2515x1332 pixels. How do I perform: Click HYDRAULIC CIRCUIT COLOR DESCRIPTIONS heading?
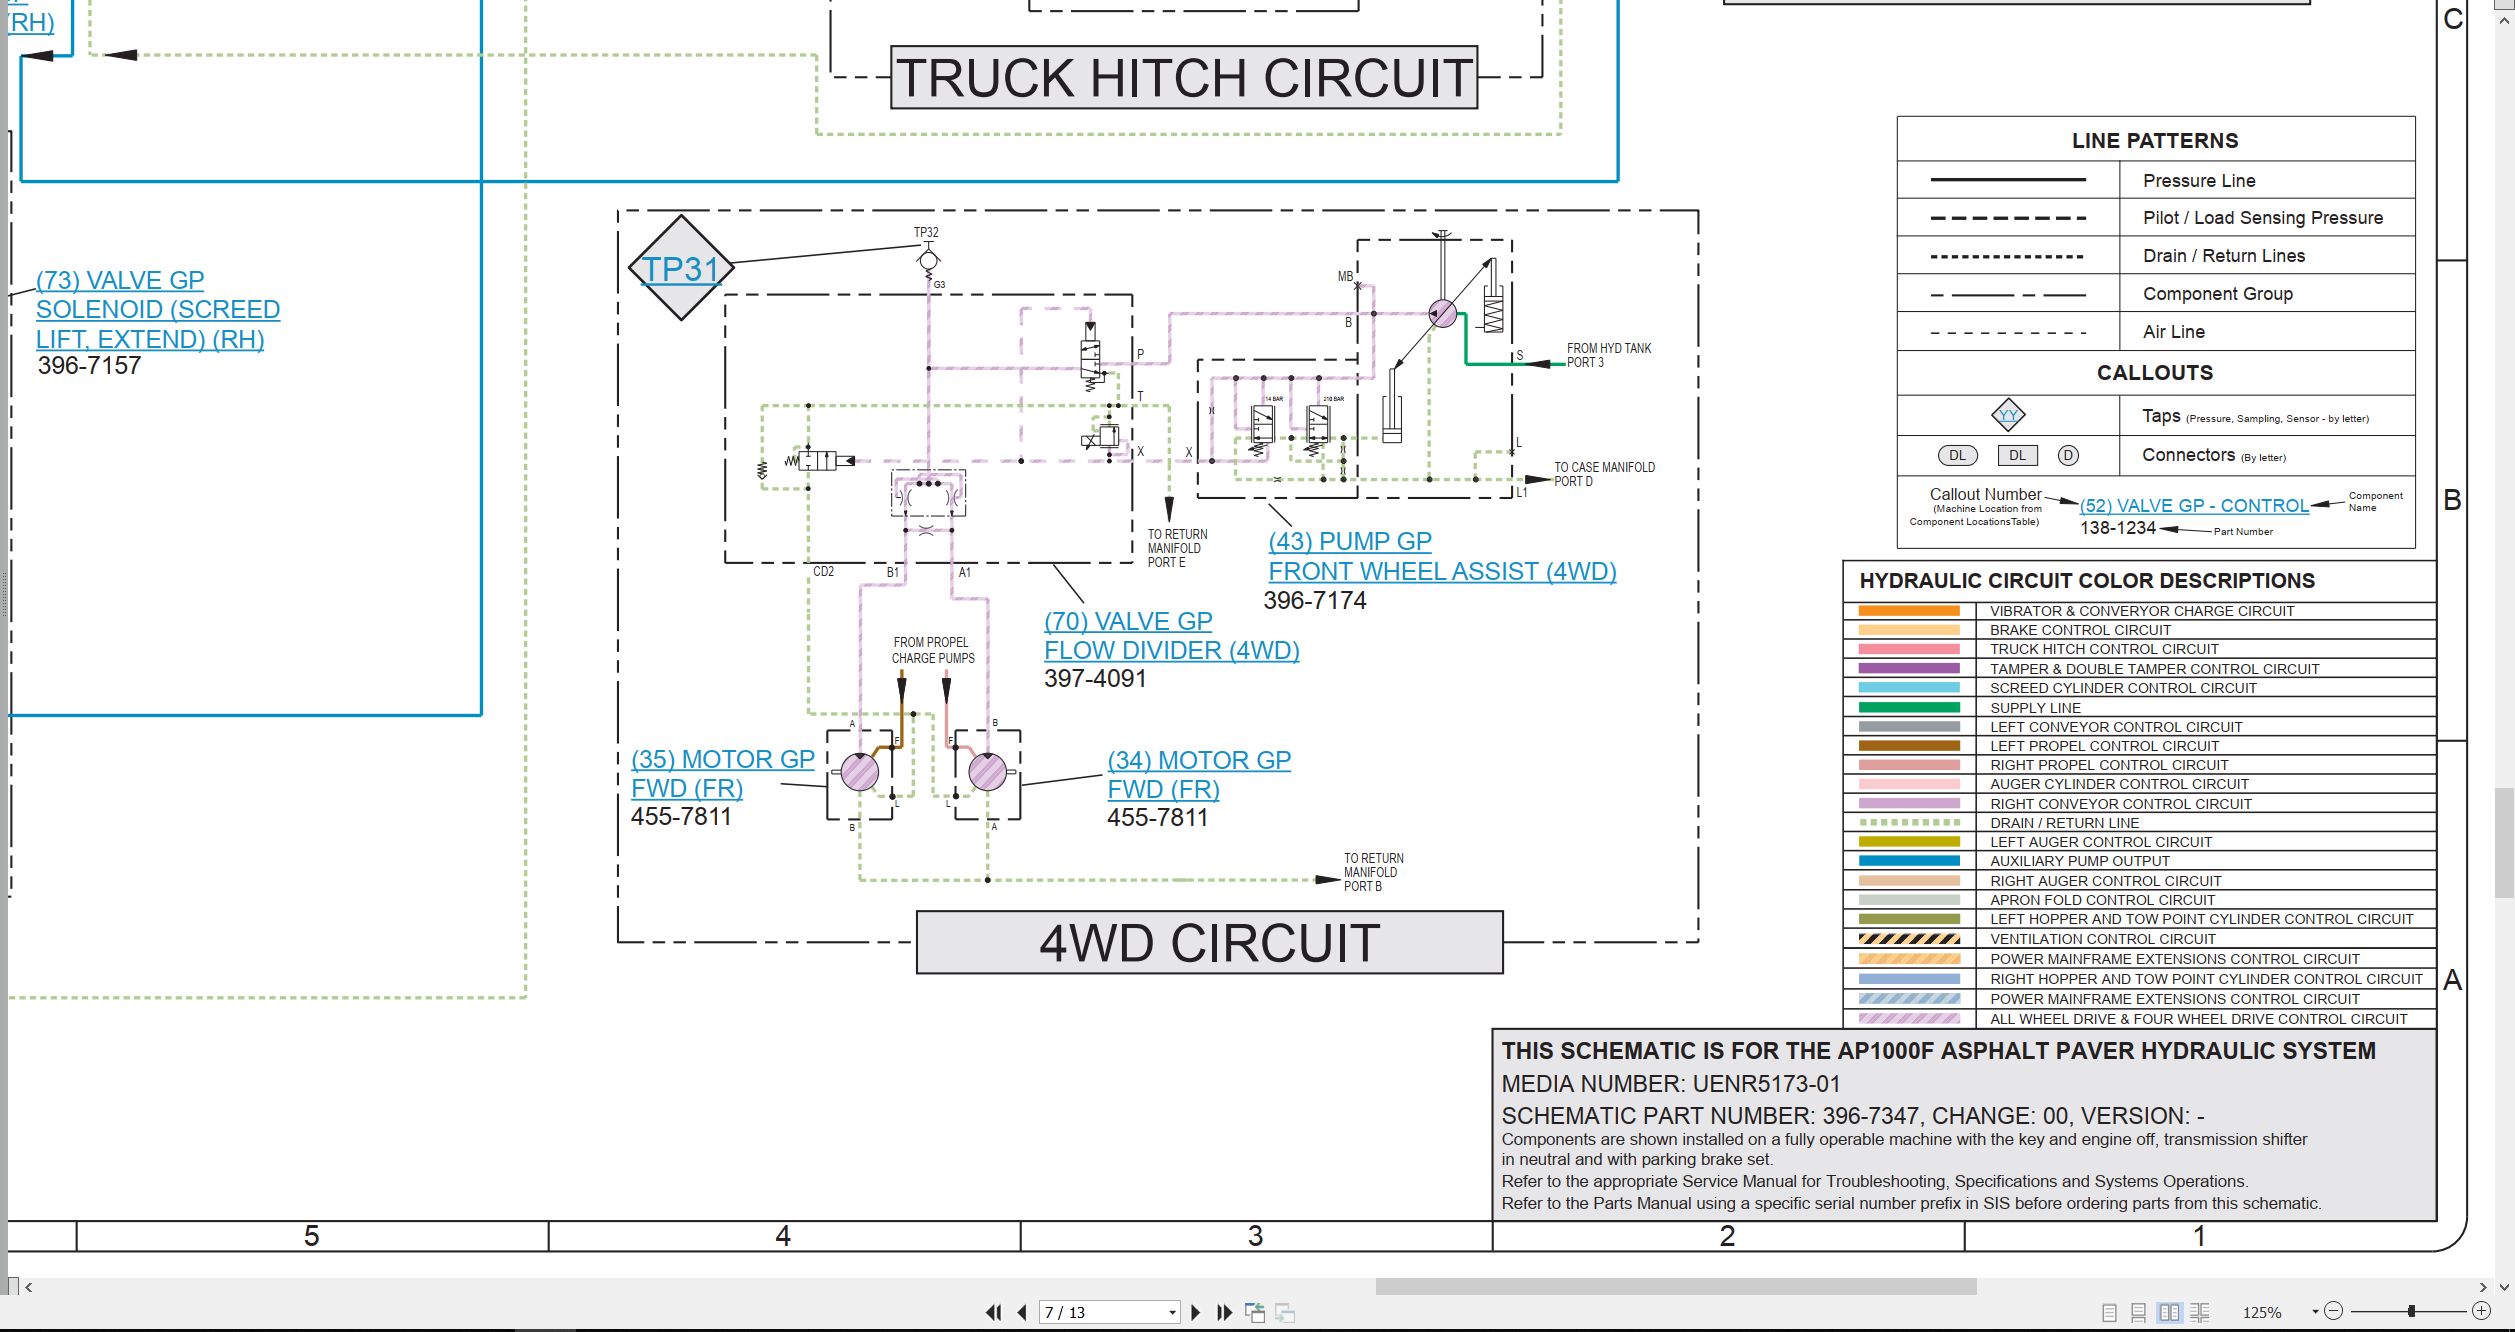(2087, 580)
